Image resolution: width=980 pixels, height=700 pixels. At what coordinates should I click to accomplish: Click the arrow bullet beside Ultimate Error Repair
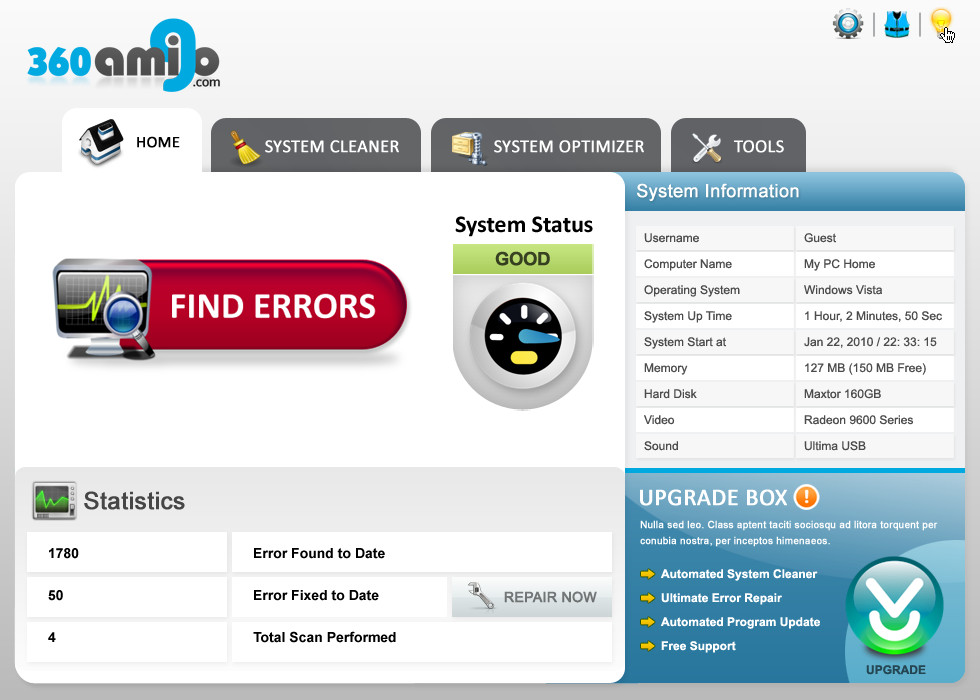(648, 598)
